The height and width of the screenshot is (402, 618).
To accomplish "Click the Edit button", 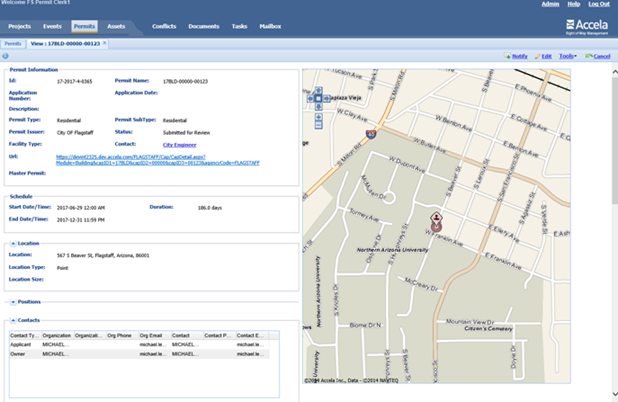I will click(544, 56).
